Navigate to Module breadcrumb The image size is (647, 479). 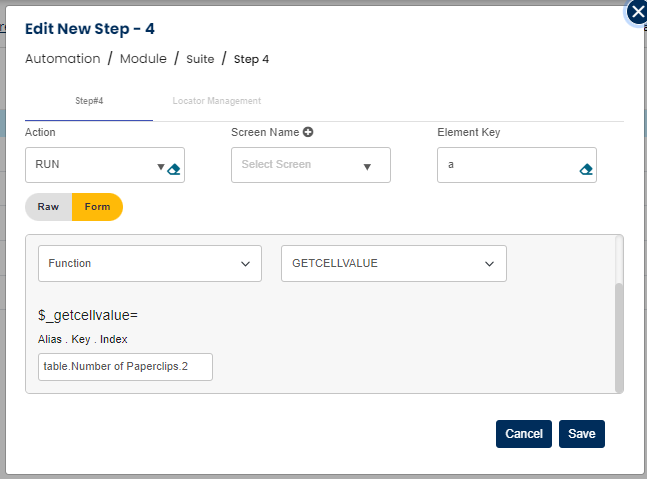tap(143, 59)
